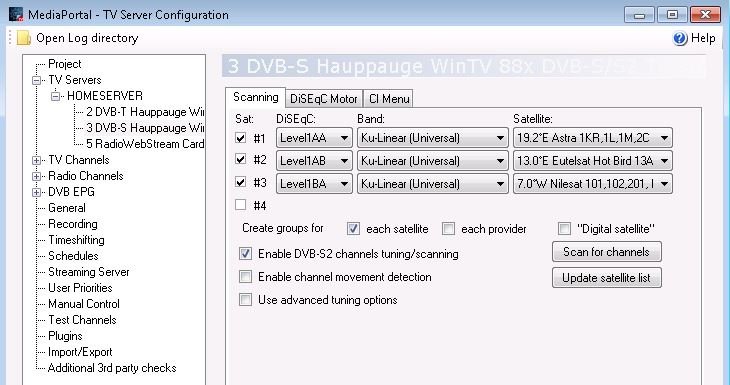Image resolution: width=730 pixels, height=385 pixels.
Task: Collapse the HOMESERVER tree node
Action: pyautogui.click(x=55, y=96)
